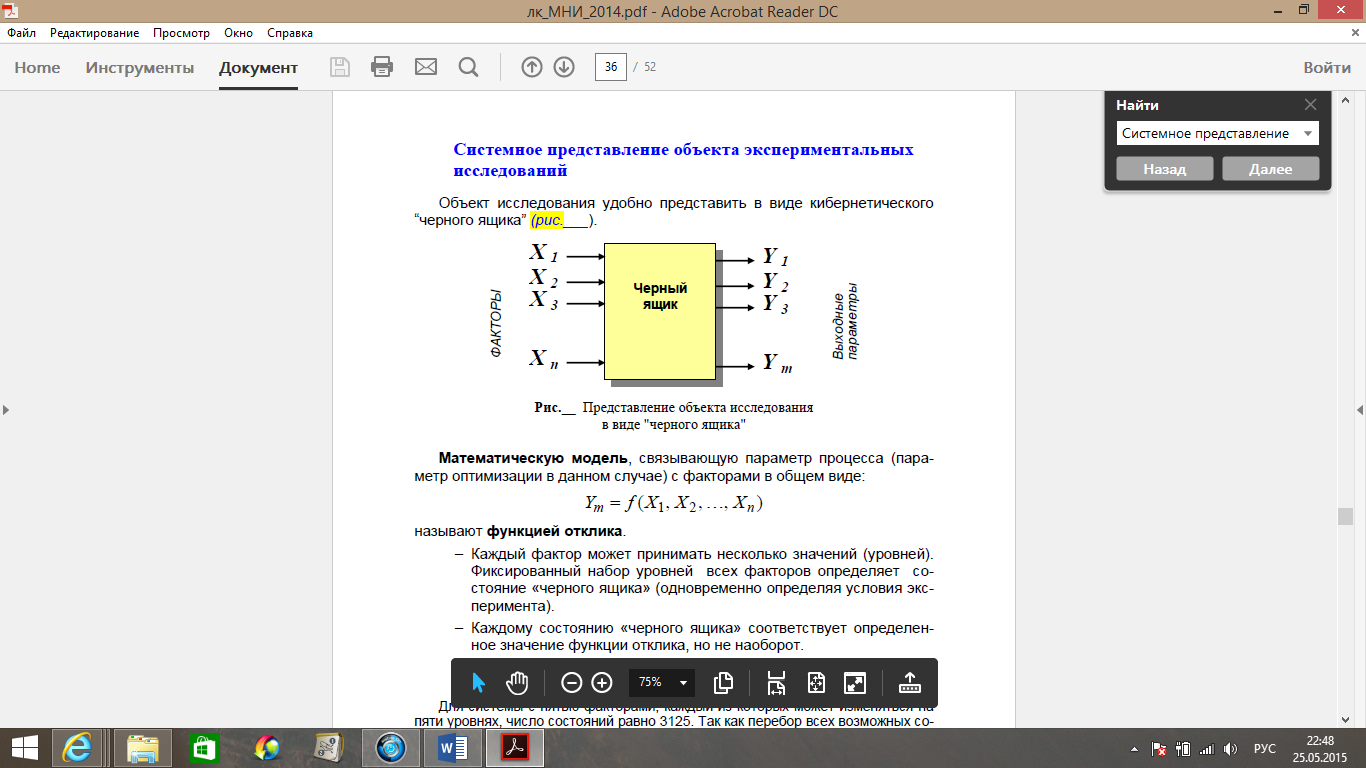Screen dimensions: 1366x768
Task: Select the Документ tab
Action: coord(259,68)
